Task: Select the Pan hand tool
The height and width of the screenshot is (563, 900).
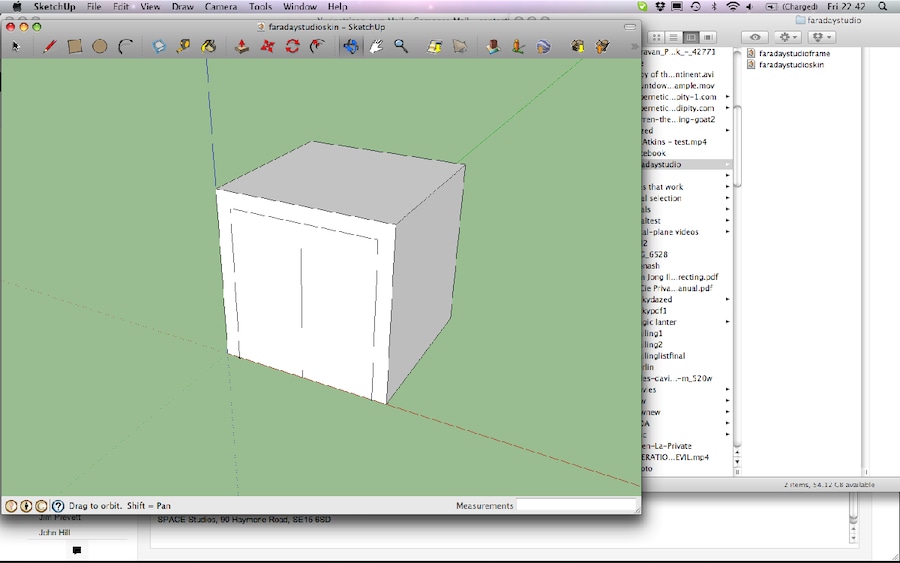Action: pos(376,46)
